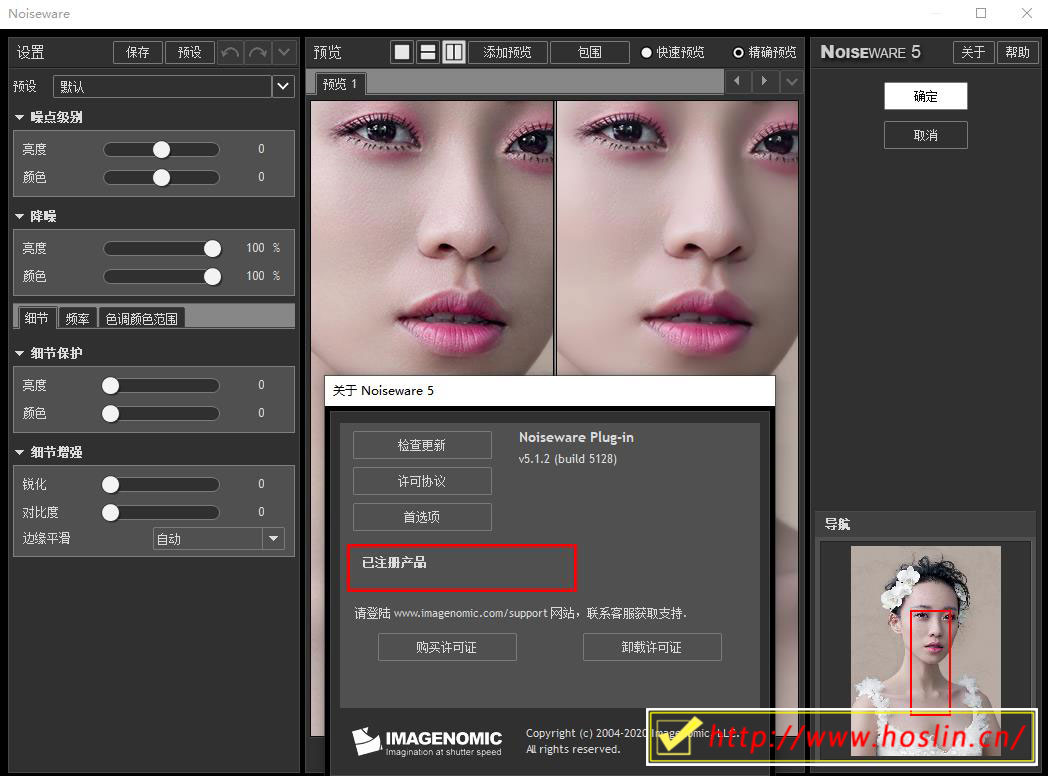1048x776 pixels.
Task: Collapse the 噪点级别 section
Action: (19, 118)
